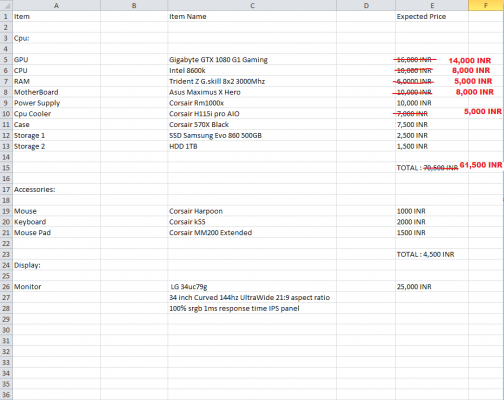Click the '2,500 INR' price cell

[432, 135]
